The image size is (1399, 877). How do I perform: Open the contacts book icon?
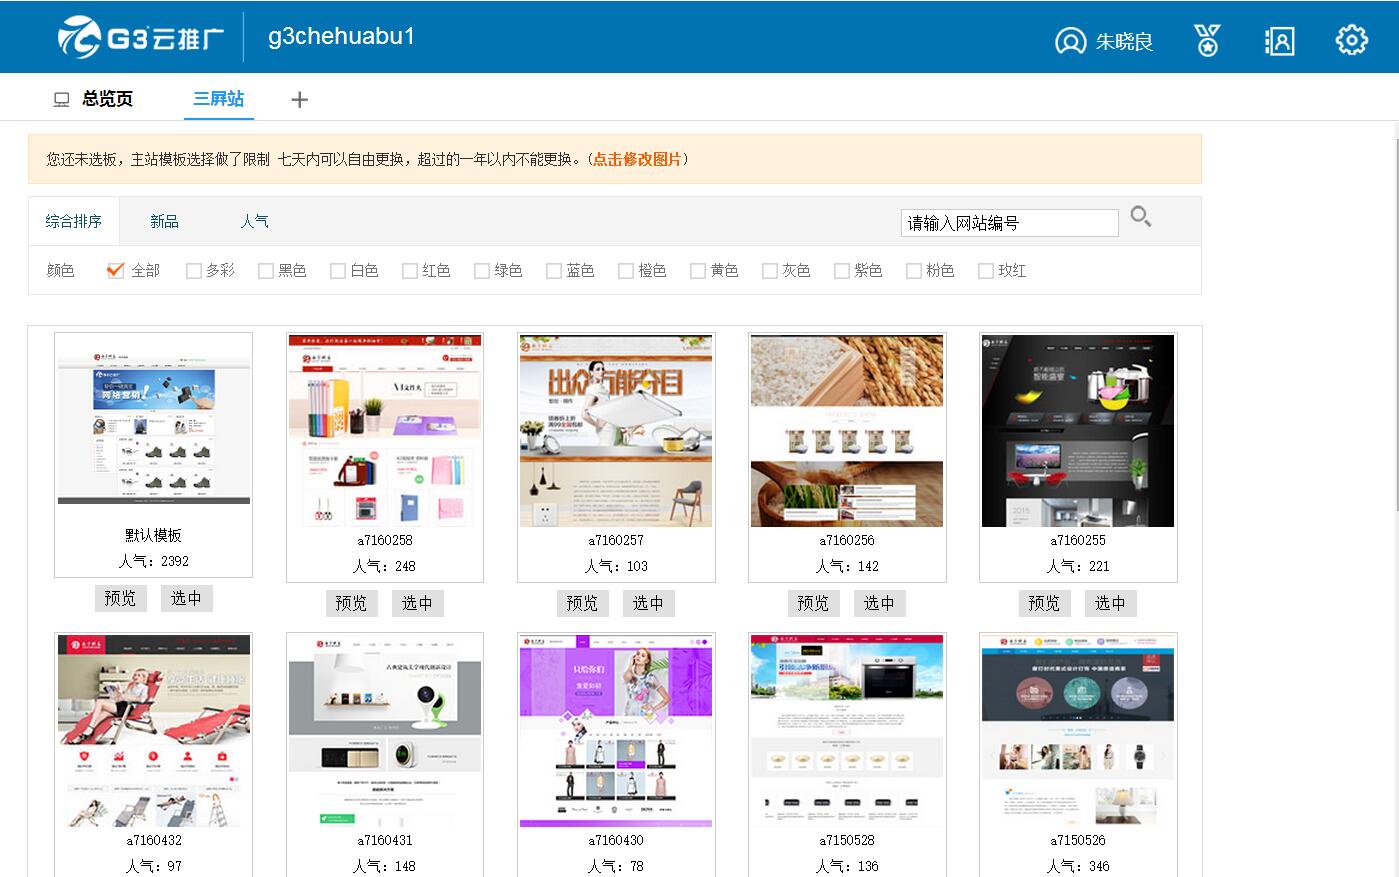click(1279, 40)
